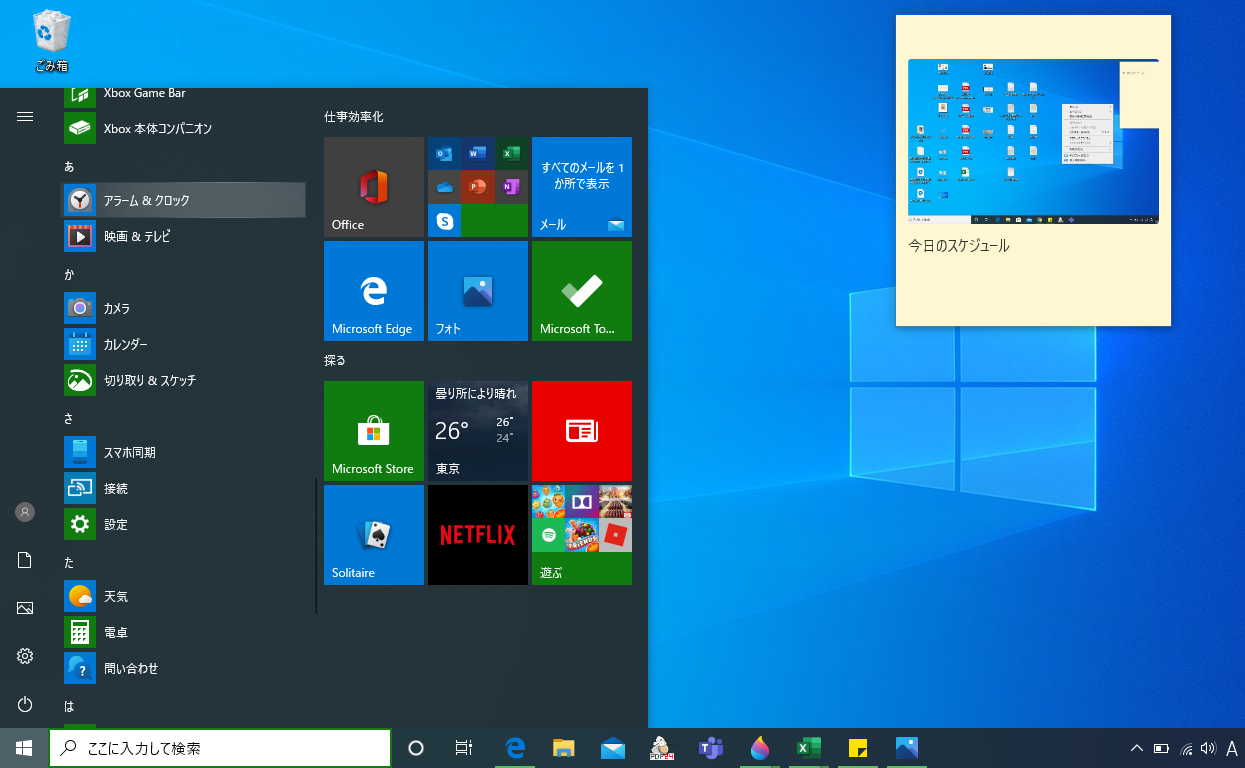Open the red news tile
1245x768 pixels.
point(582,431)
